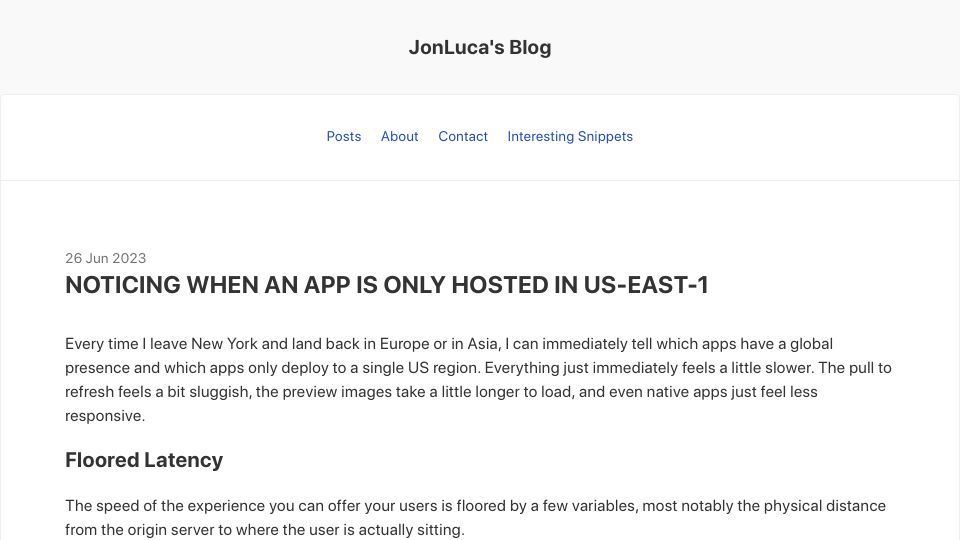
Task: Go to the About page
Action: click(x=399, y=137)
